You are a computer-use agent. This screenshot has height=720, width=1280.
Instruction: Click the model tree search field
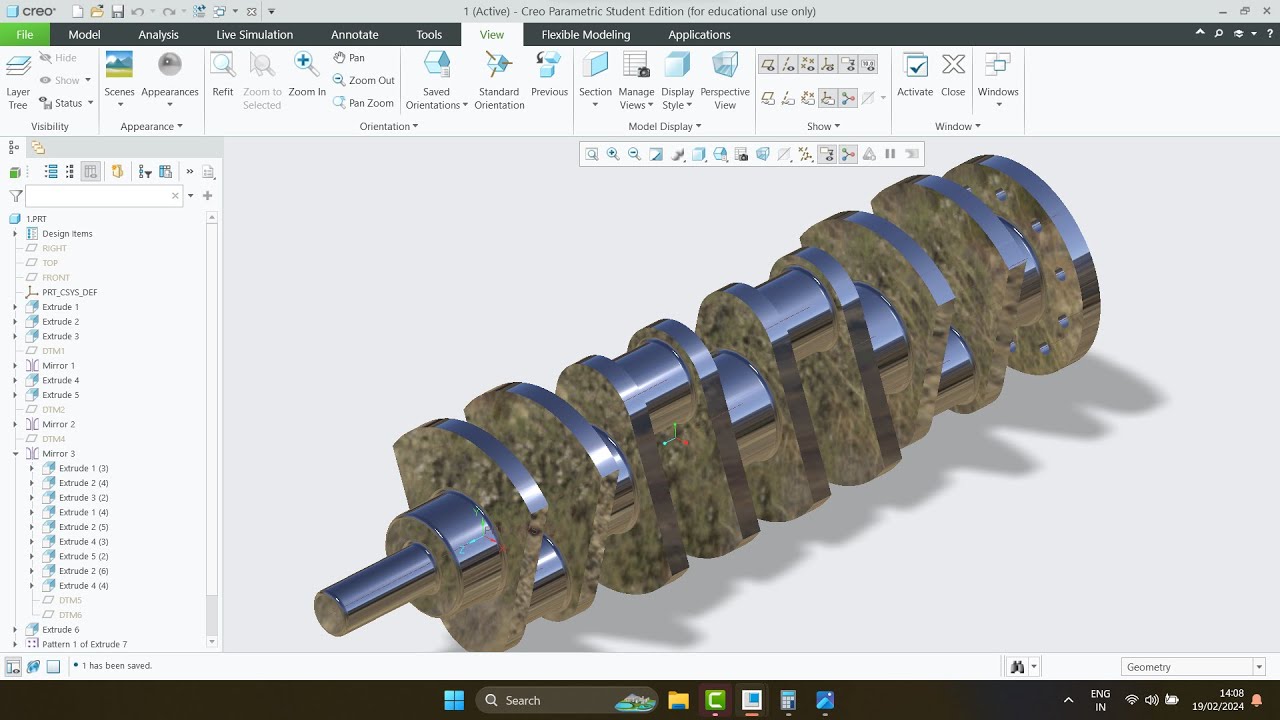(x=104, y=196)
